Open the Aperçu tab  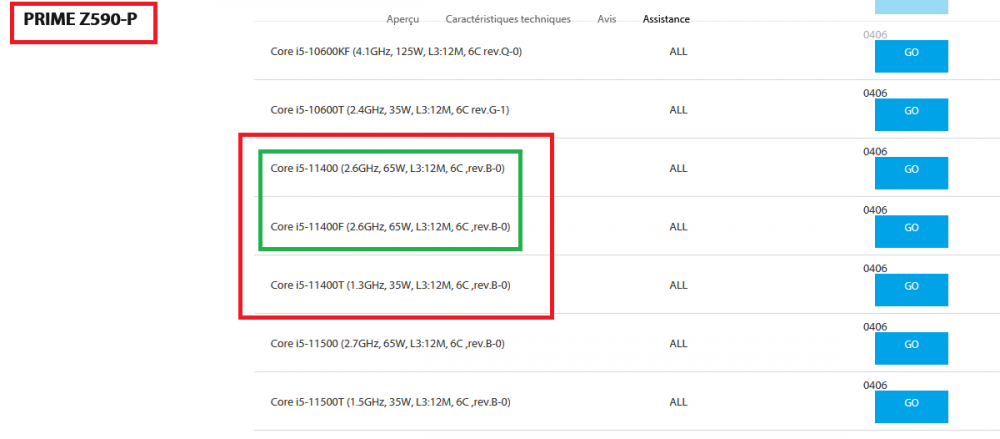pos(402,19)
